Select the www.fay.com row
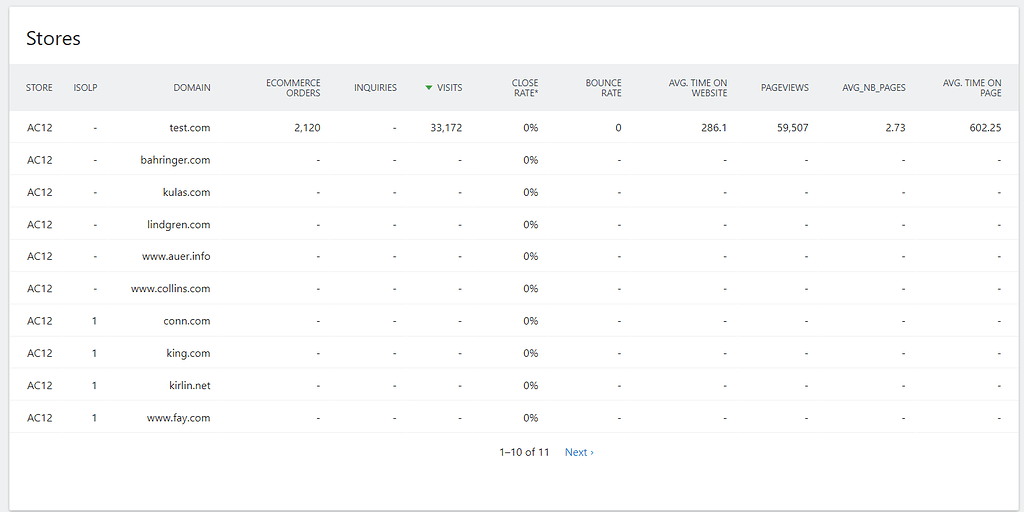The width and height of the screenshot is (1024, 512). [x=512, y=417]
